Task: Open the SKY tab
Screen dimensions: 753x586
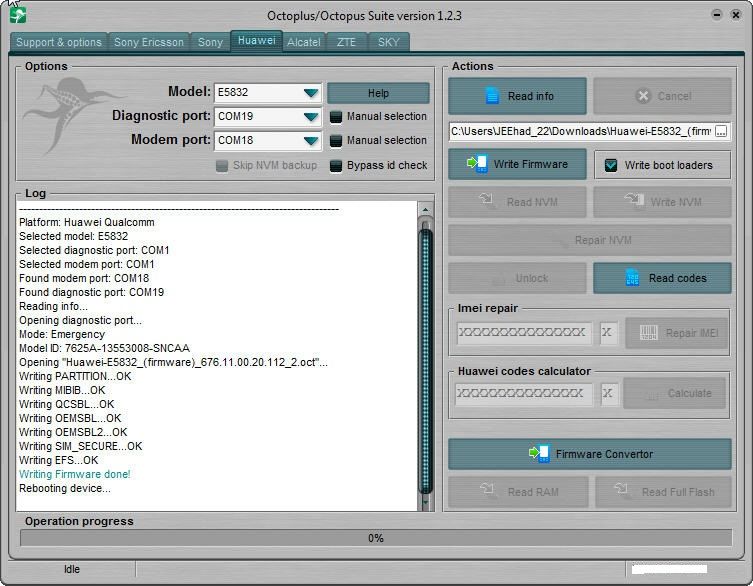Action: point(389,42)
